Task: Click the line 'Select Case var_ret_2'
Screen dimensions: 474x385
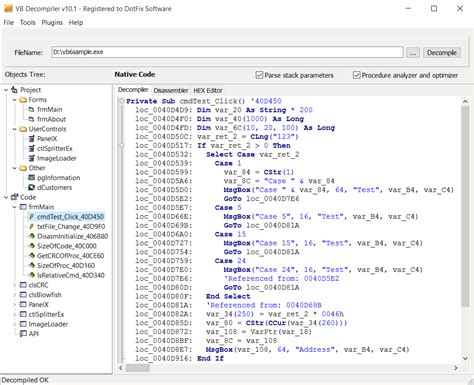Action: (252, 154)
